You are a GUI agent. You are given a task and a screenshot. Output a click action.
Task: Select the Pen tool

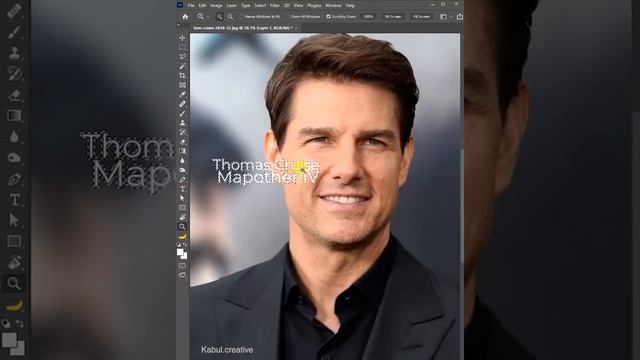point(182,179)
